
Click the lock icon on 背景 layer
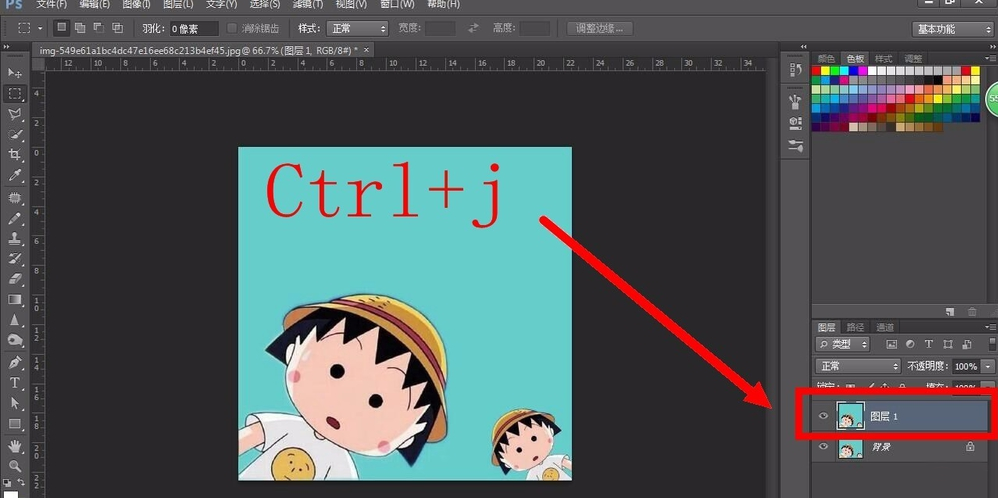pos(970,446)
